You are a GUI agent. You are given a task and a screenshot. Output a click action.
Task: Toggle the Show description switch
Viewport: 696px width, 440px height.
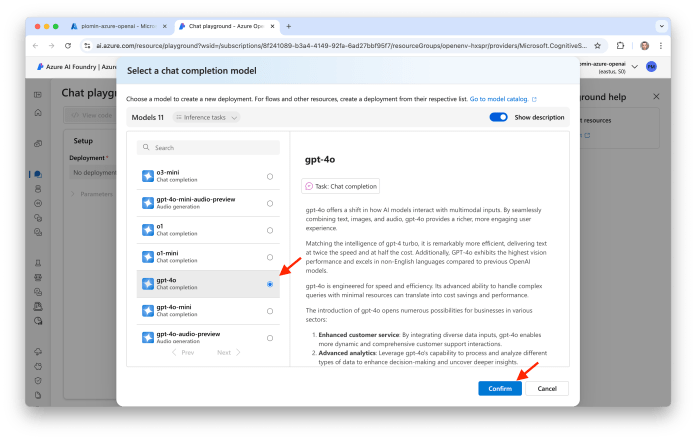(x=498, y=117)
